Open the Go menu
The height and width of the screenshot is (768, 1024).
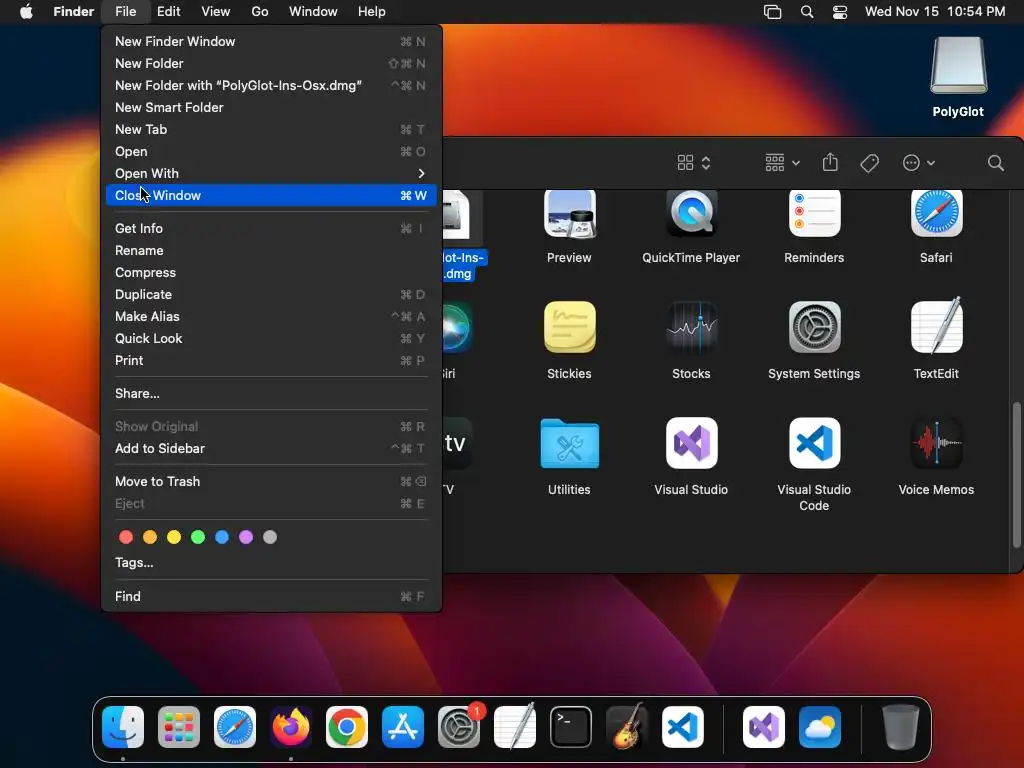coord(260,12)
